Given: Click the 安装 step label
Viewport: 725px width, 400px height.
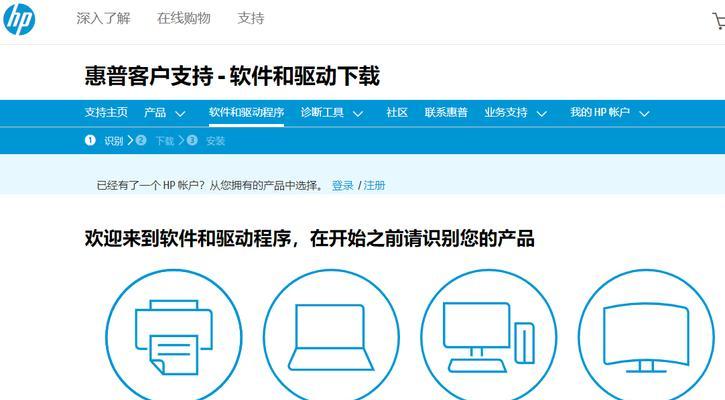Looking at the screenshot, I should tap(215, 141).
